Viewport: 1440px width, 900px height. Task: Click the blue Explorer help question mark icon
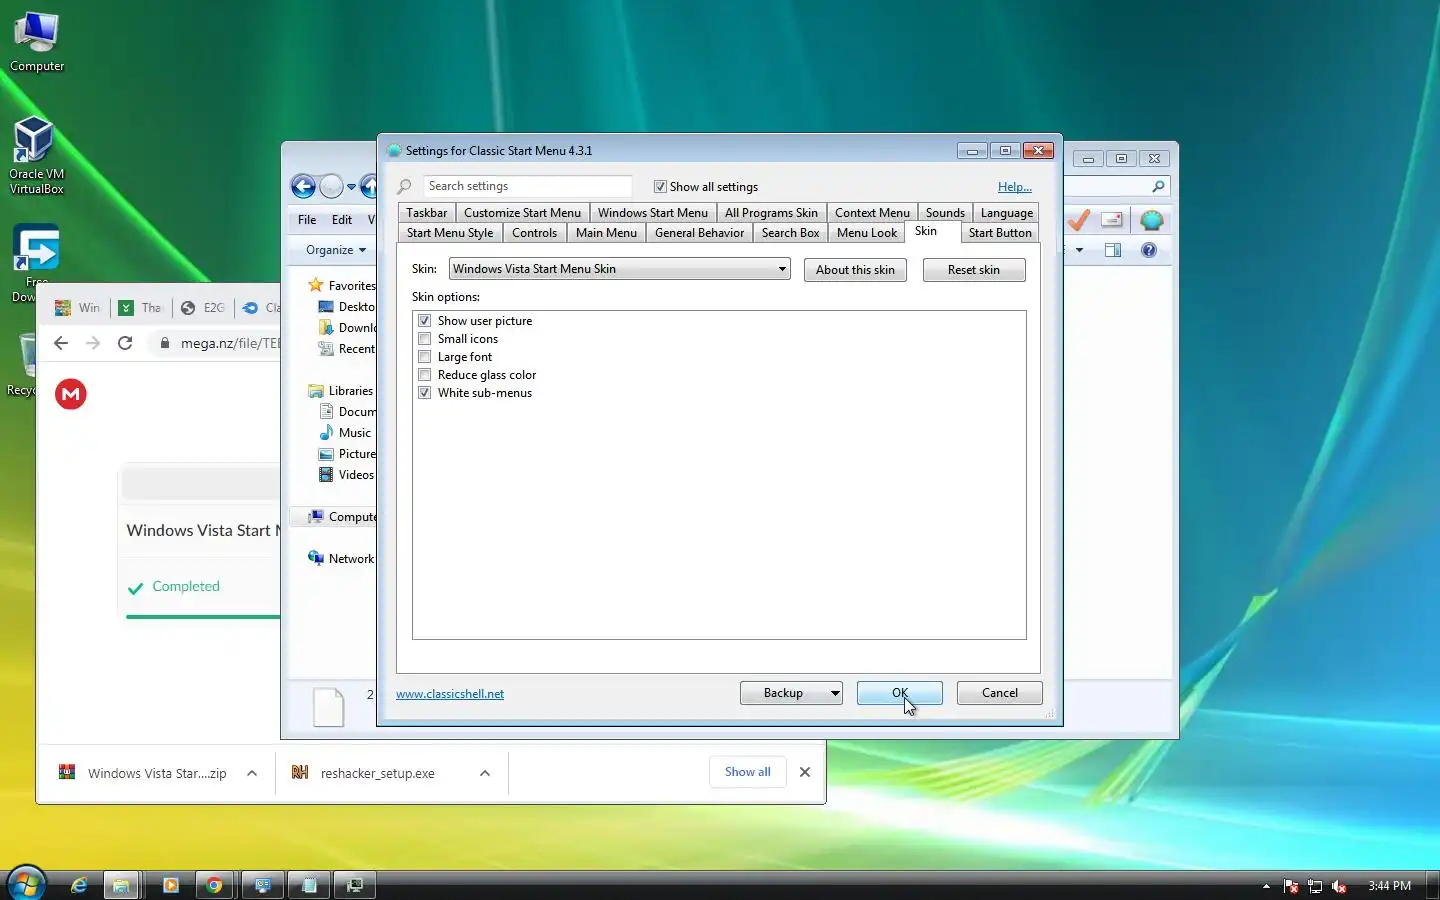point(1149,250)
